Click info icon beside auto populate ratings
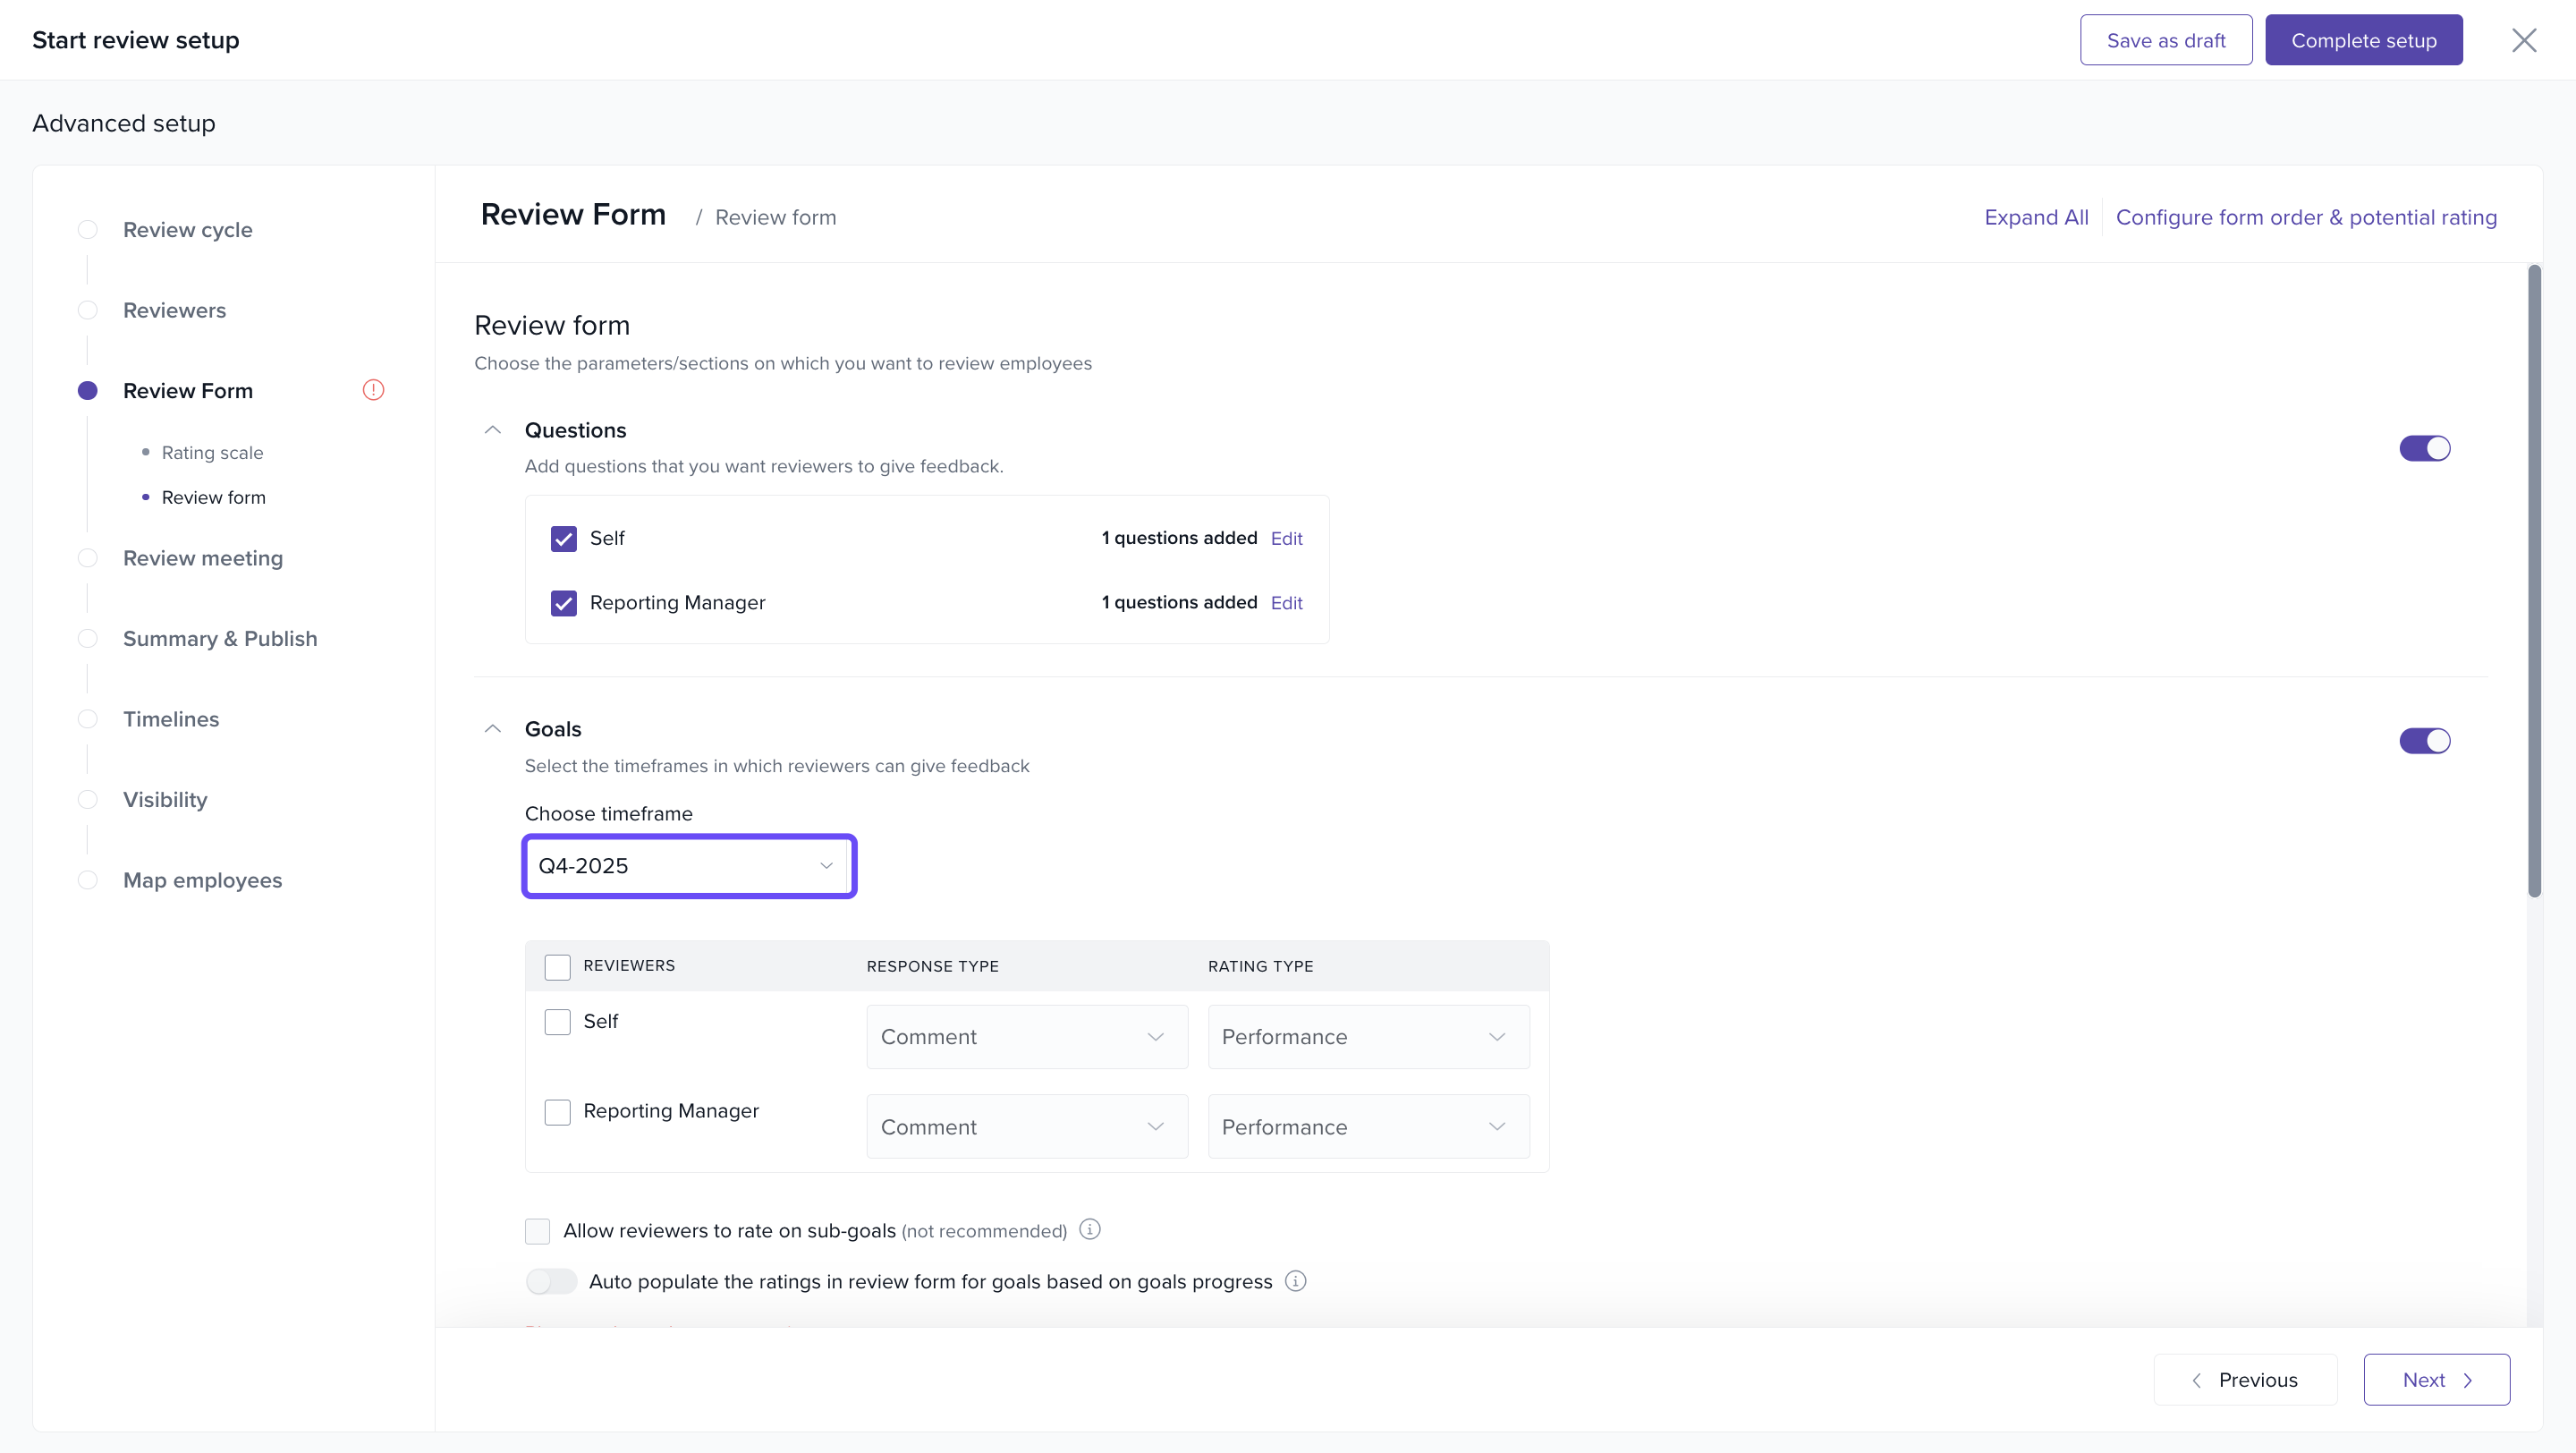The width and height of the screenshot is (2576, 1453). pos(1295,1281)
